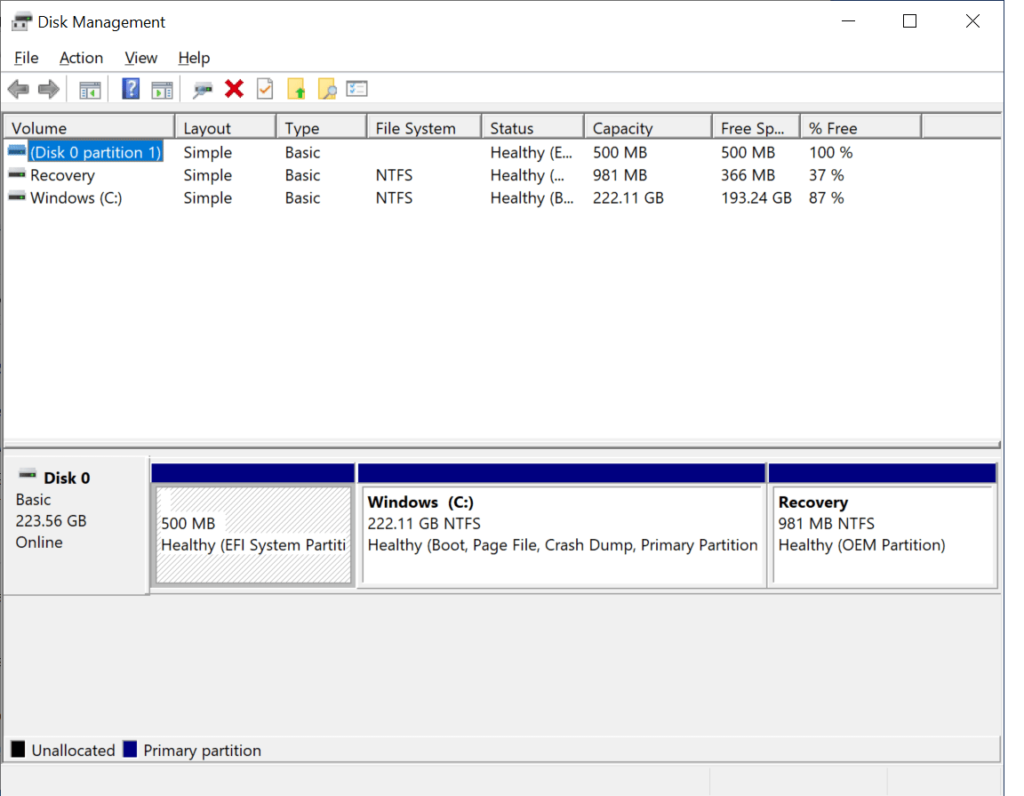Select Recovery volume in the list
1024x796 pixels.
pyautogui.click(x=62, y=175)
